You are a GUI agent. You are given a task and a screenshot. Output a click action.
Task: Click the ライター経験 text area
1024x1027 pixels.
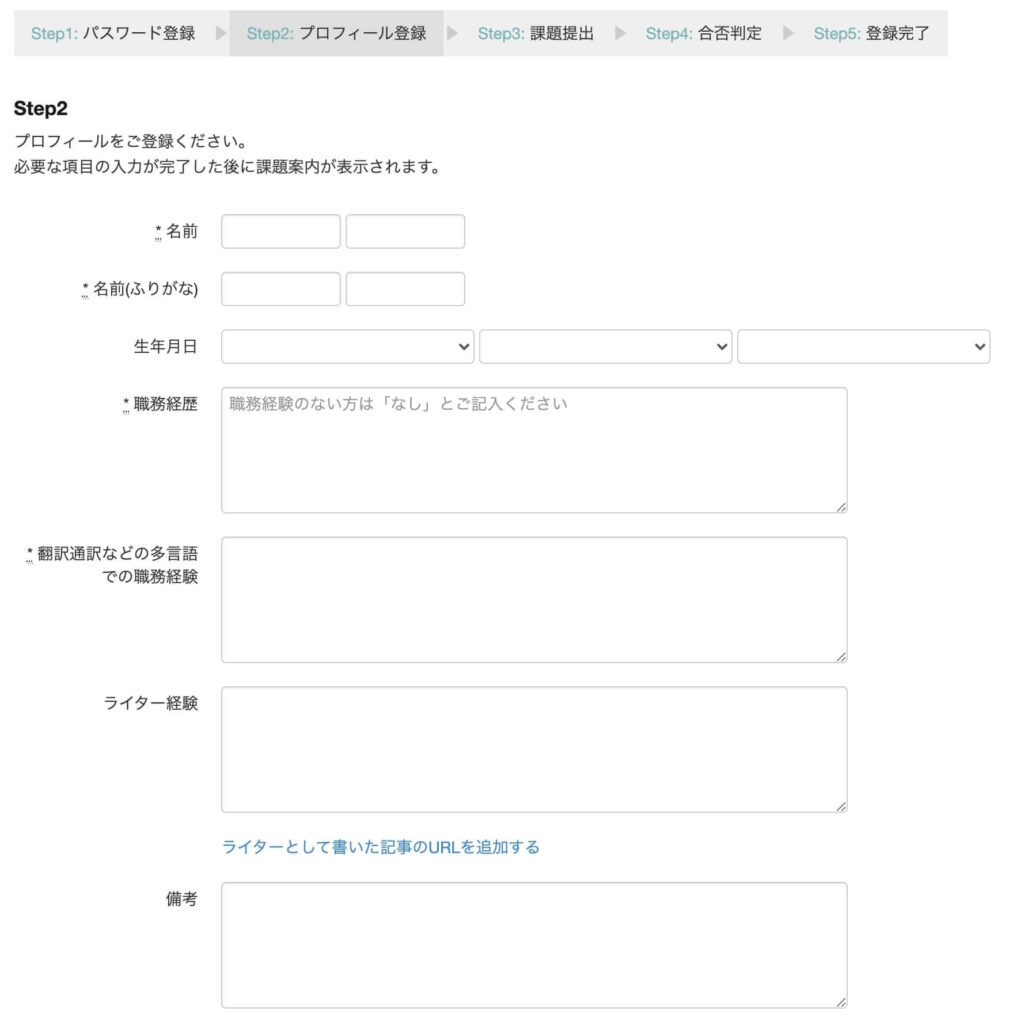(x=534, y=749)
